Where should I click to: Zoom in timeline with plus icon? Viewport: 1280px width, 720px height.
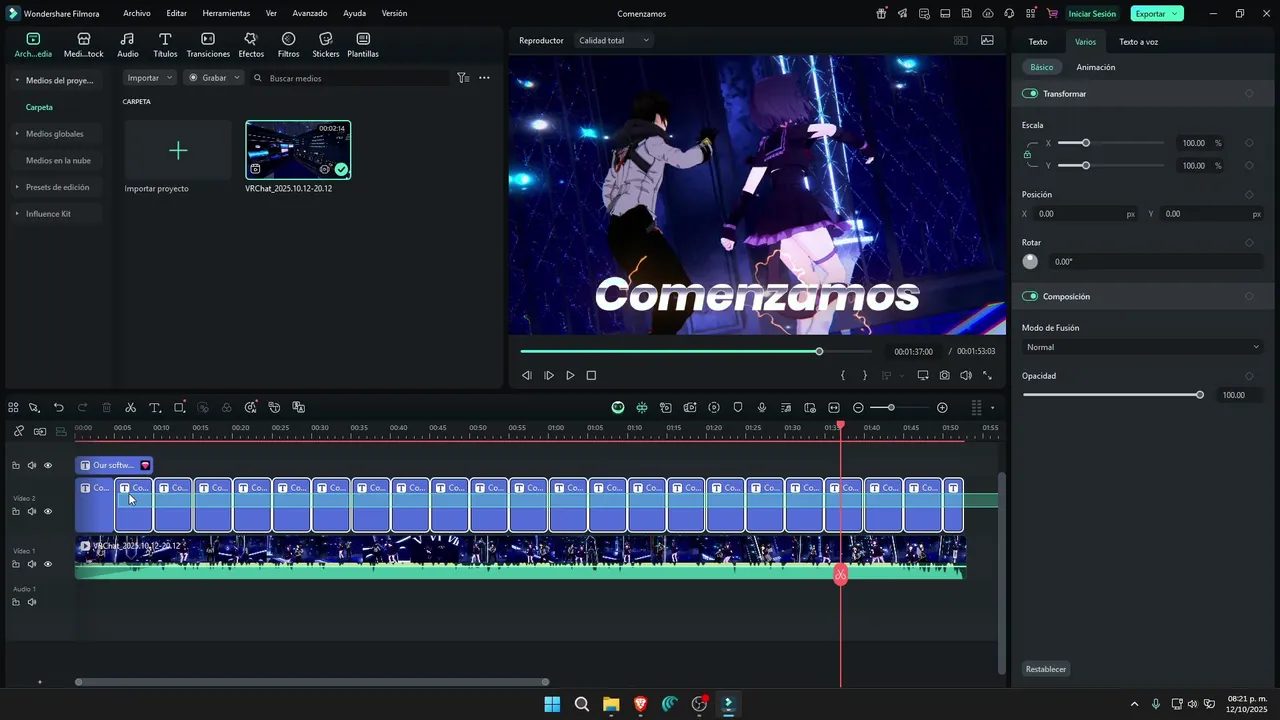[942, 407]
